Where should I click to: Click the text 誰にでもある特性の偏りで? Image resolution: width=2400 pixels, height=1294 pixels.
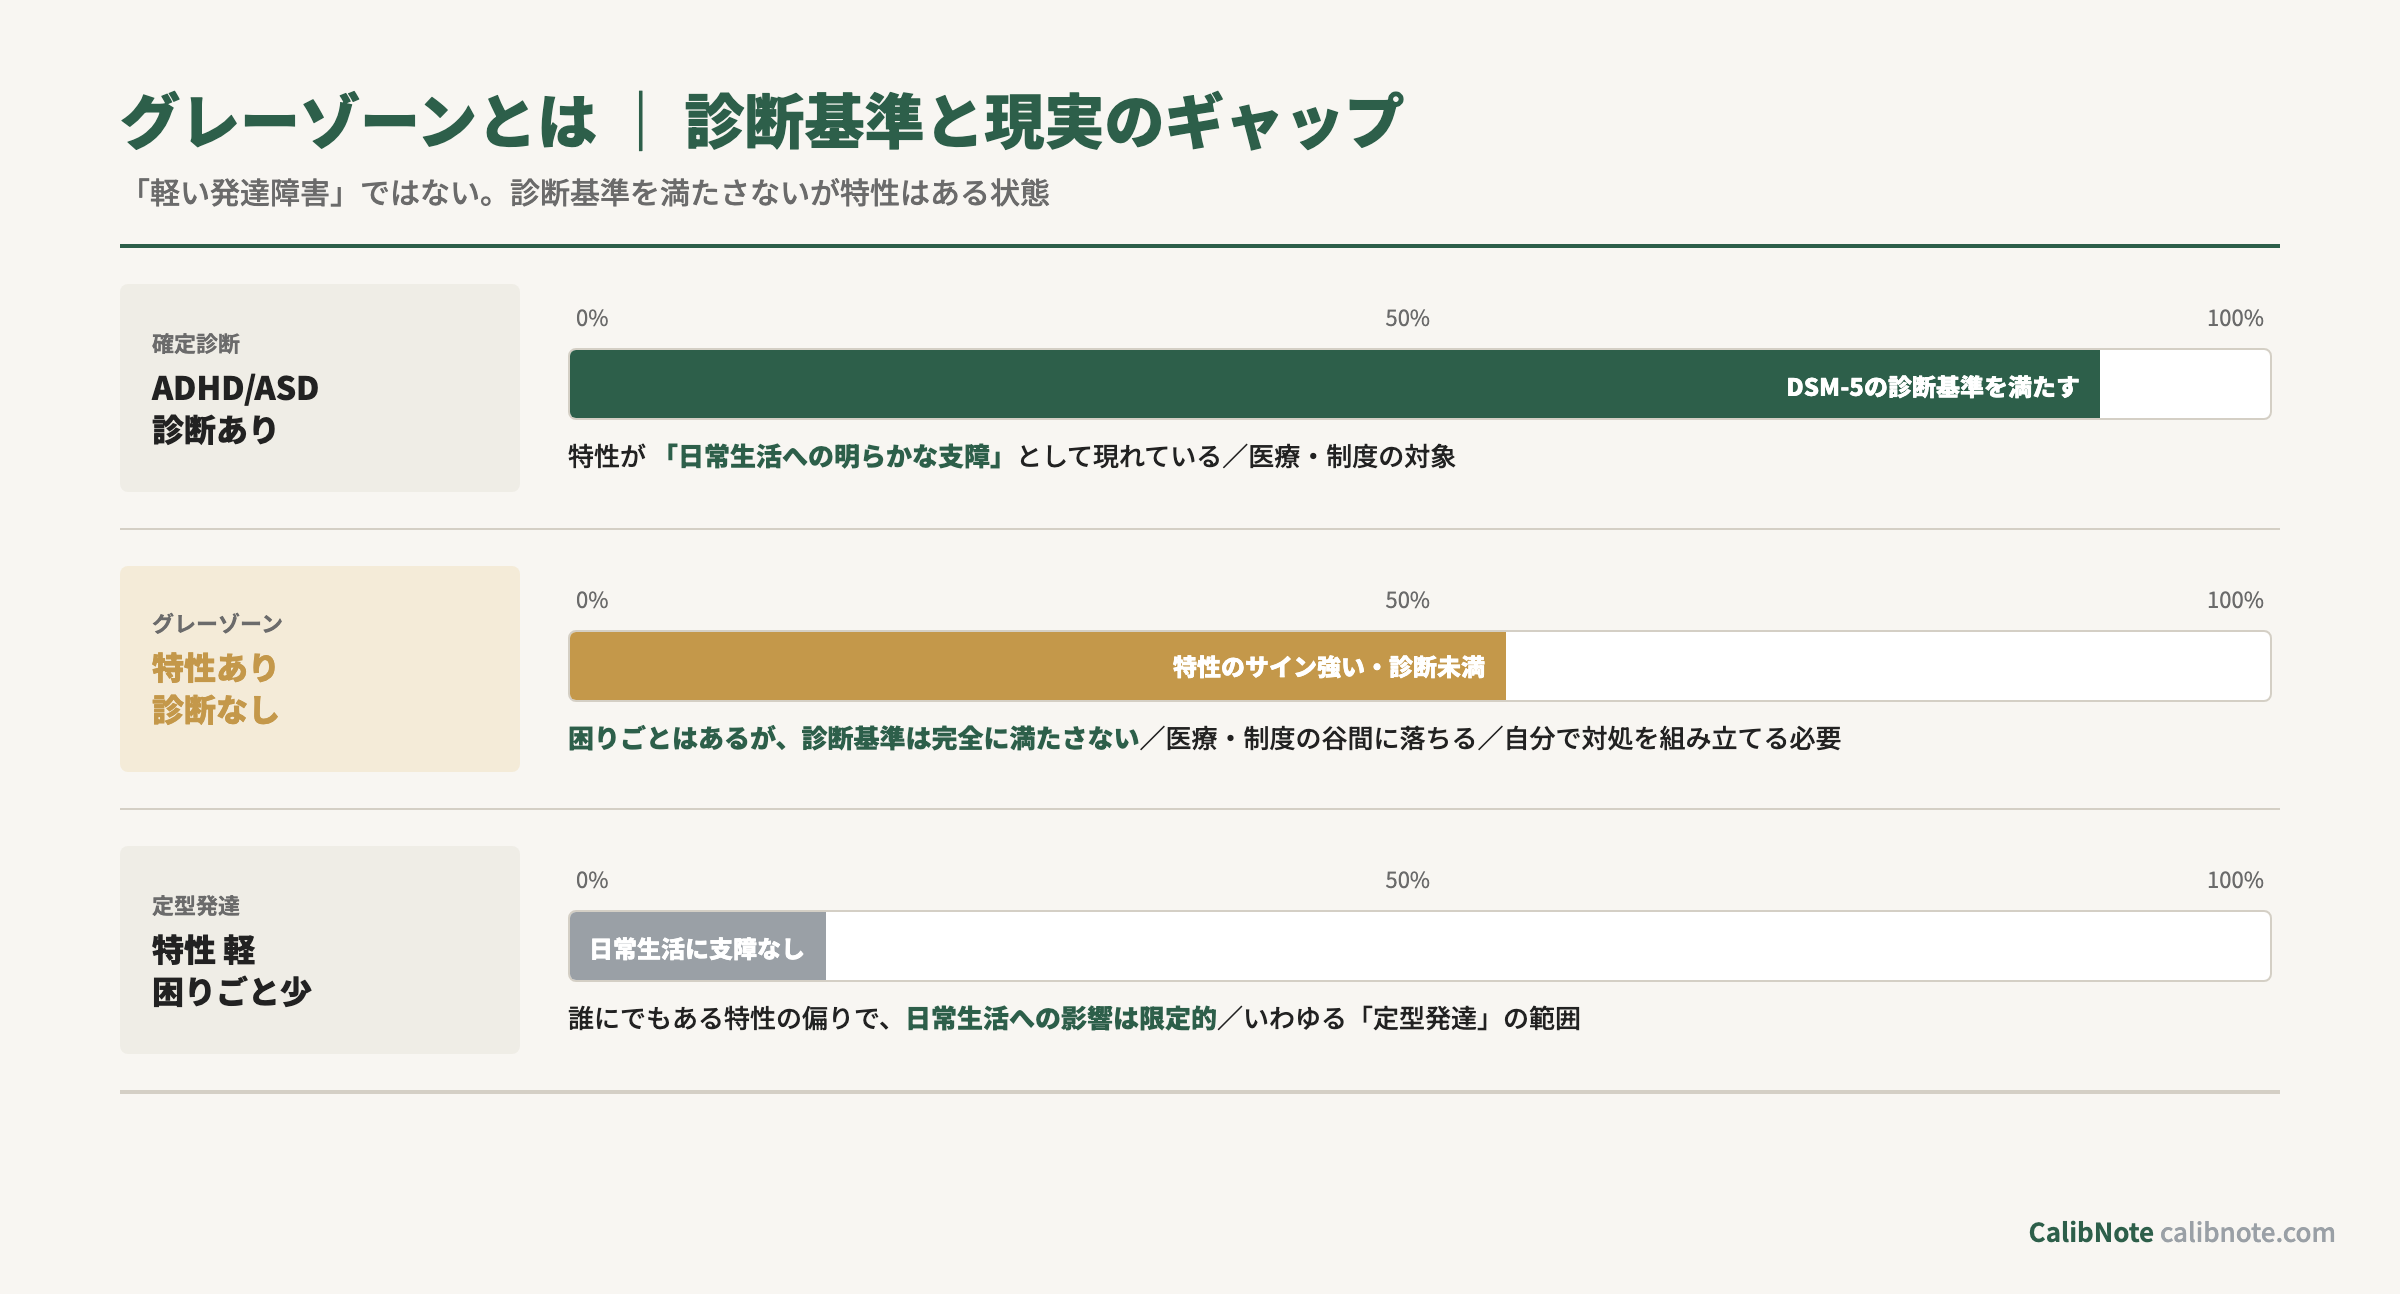click(x=724, y=1019)
